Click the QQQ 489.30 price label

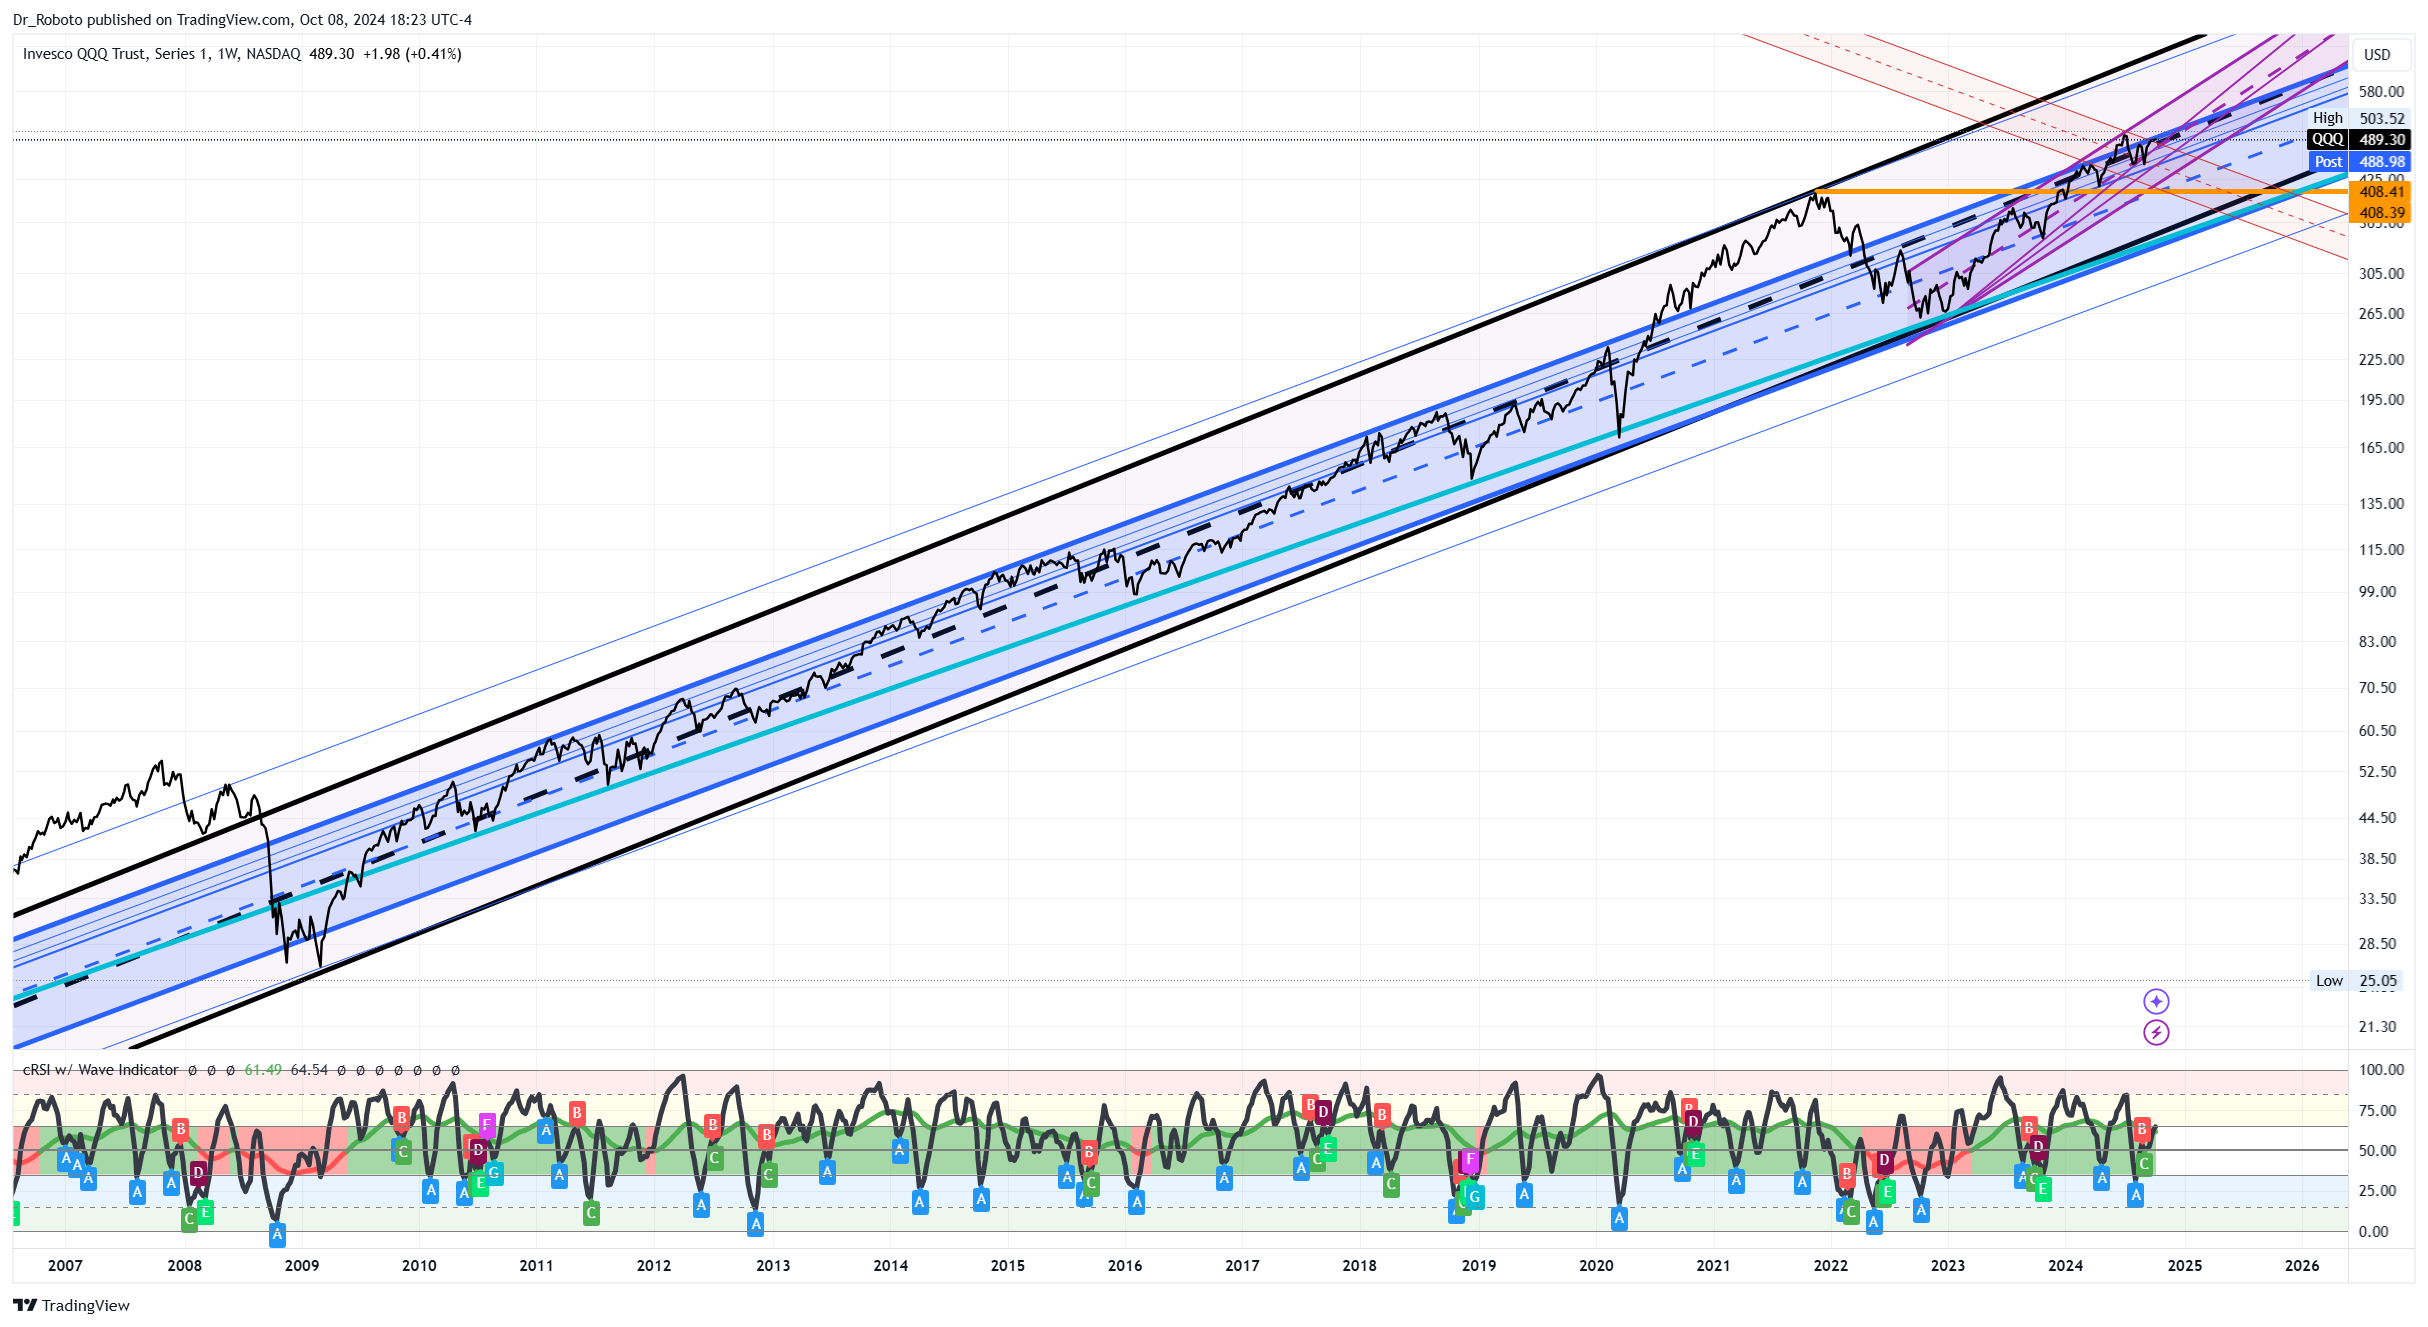[2359, 140]
